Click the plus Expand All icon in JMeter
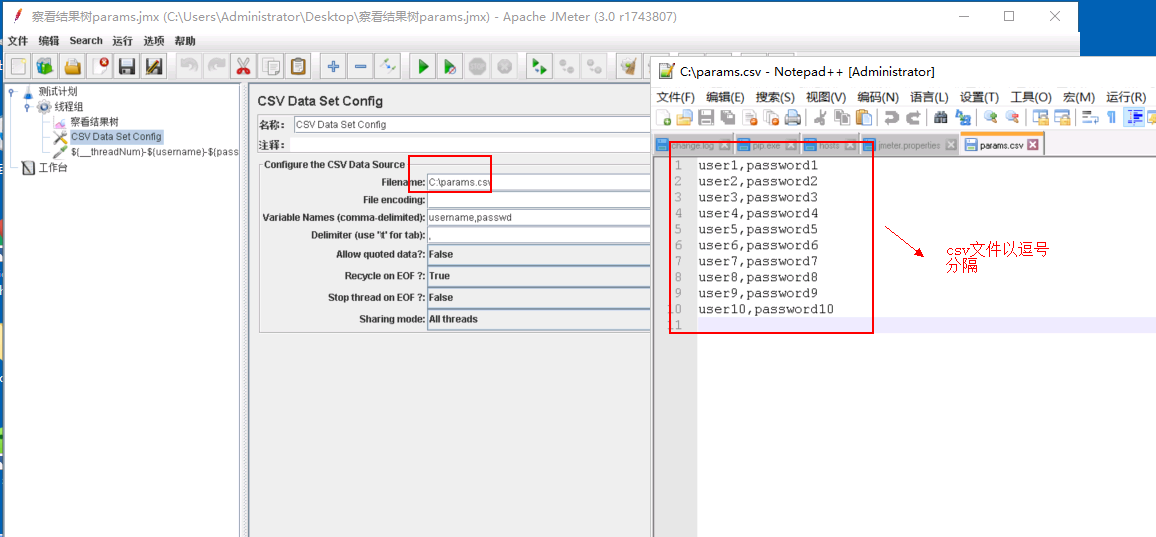Image resolution: width=1156 pixels, height=537 pixels. coord(333,67)
